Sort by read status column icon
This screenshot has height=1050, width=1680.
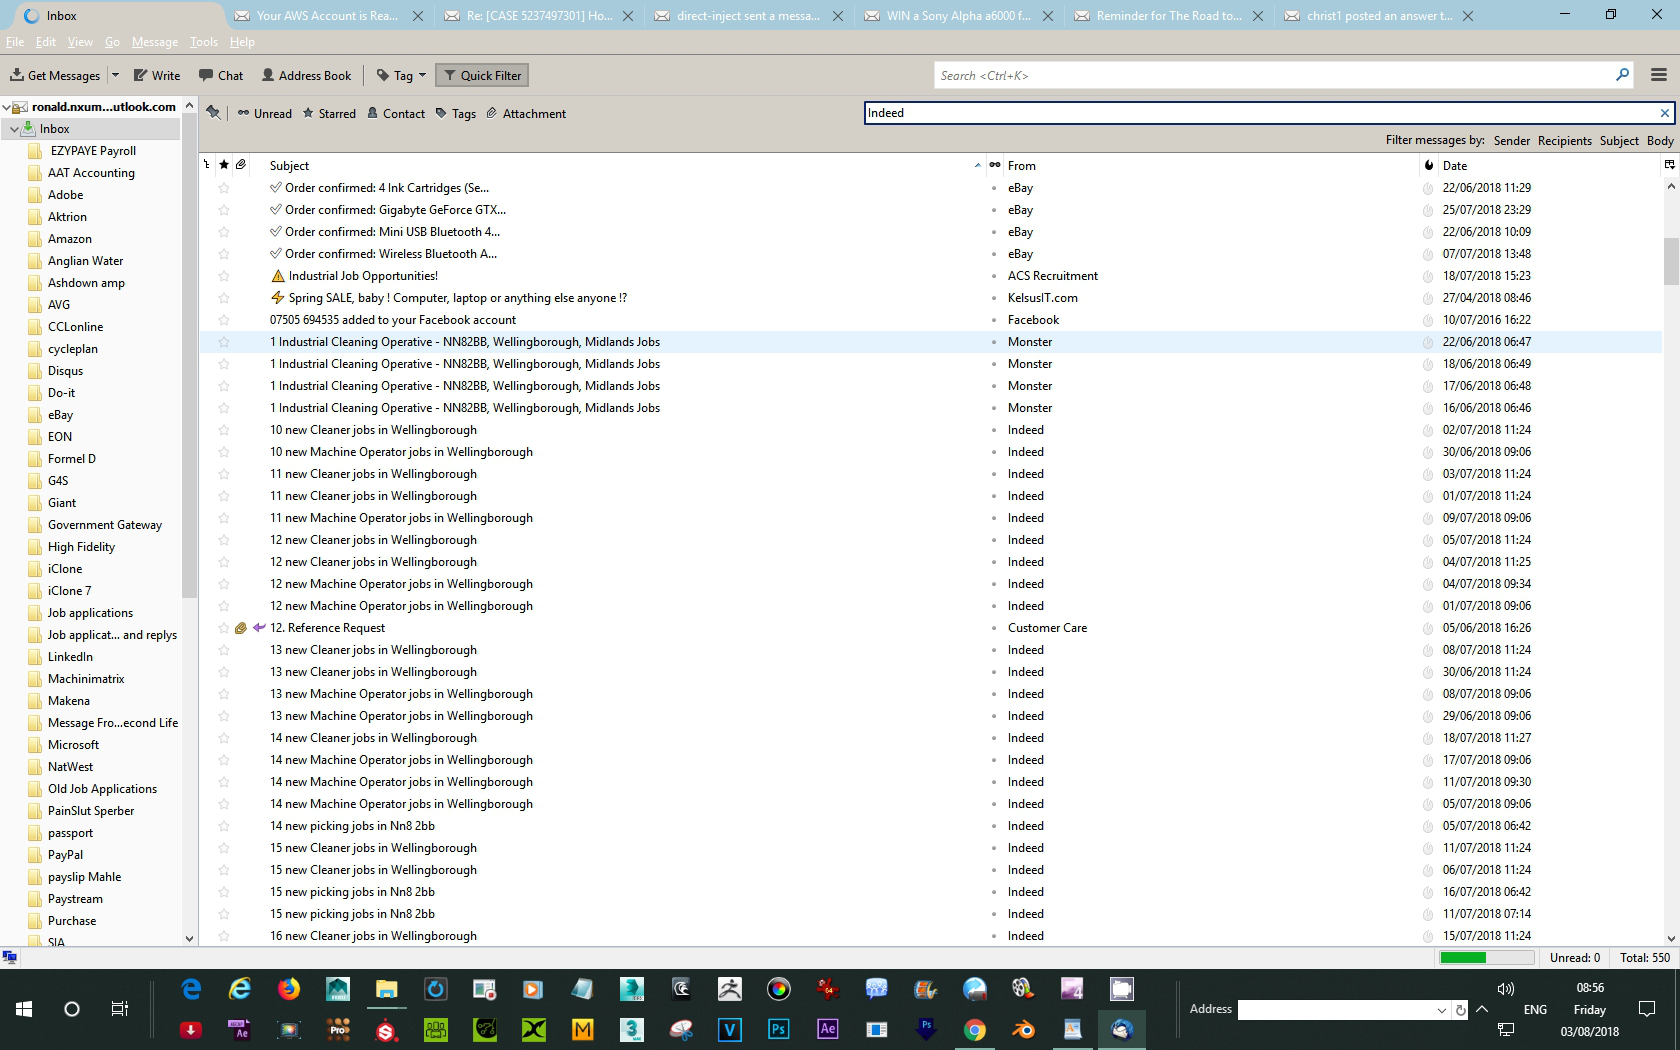click(x=994, y=165)
